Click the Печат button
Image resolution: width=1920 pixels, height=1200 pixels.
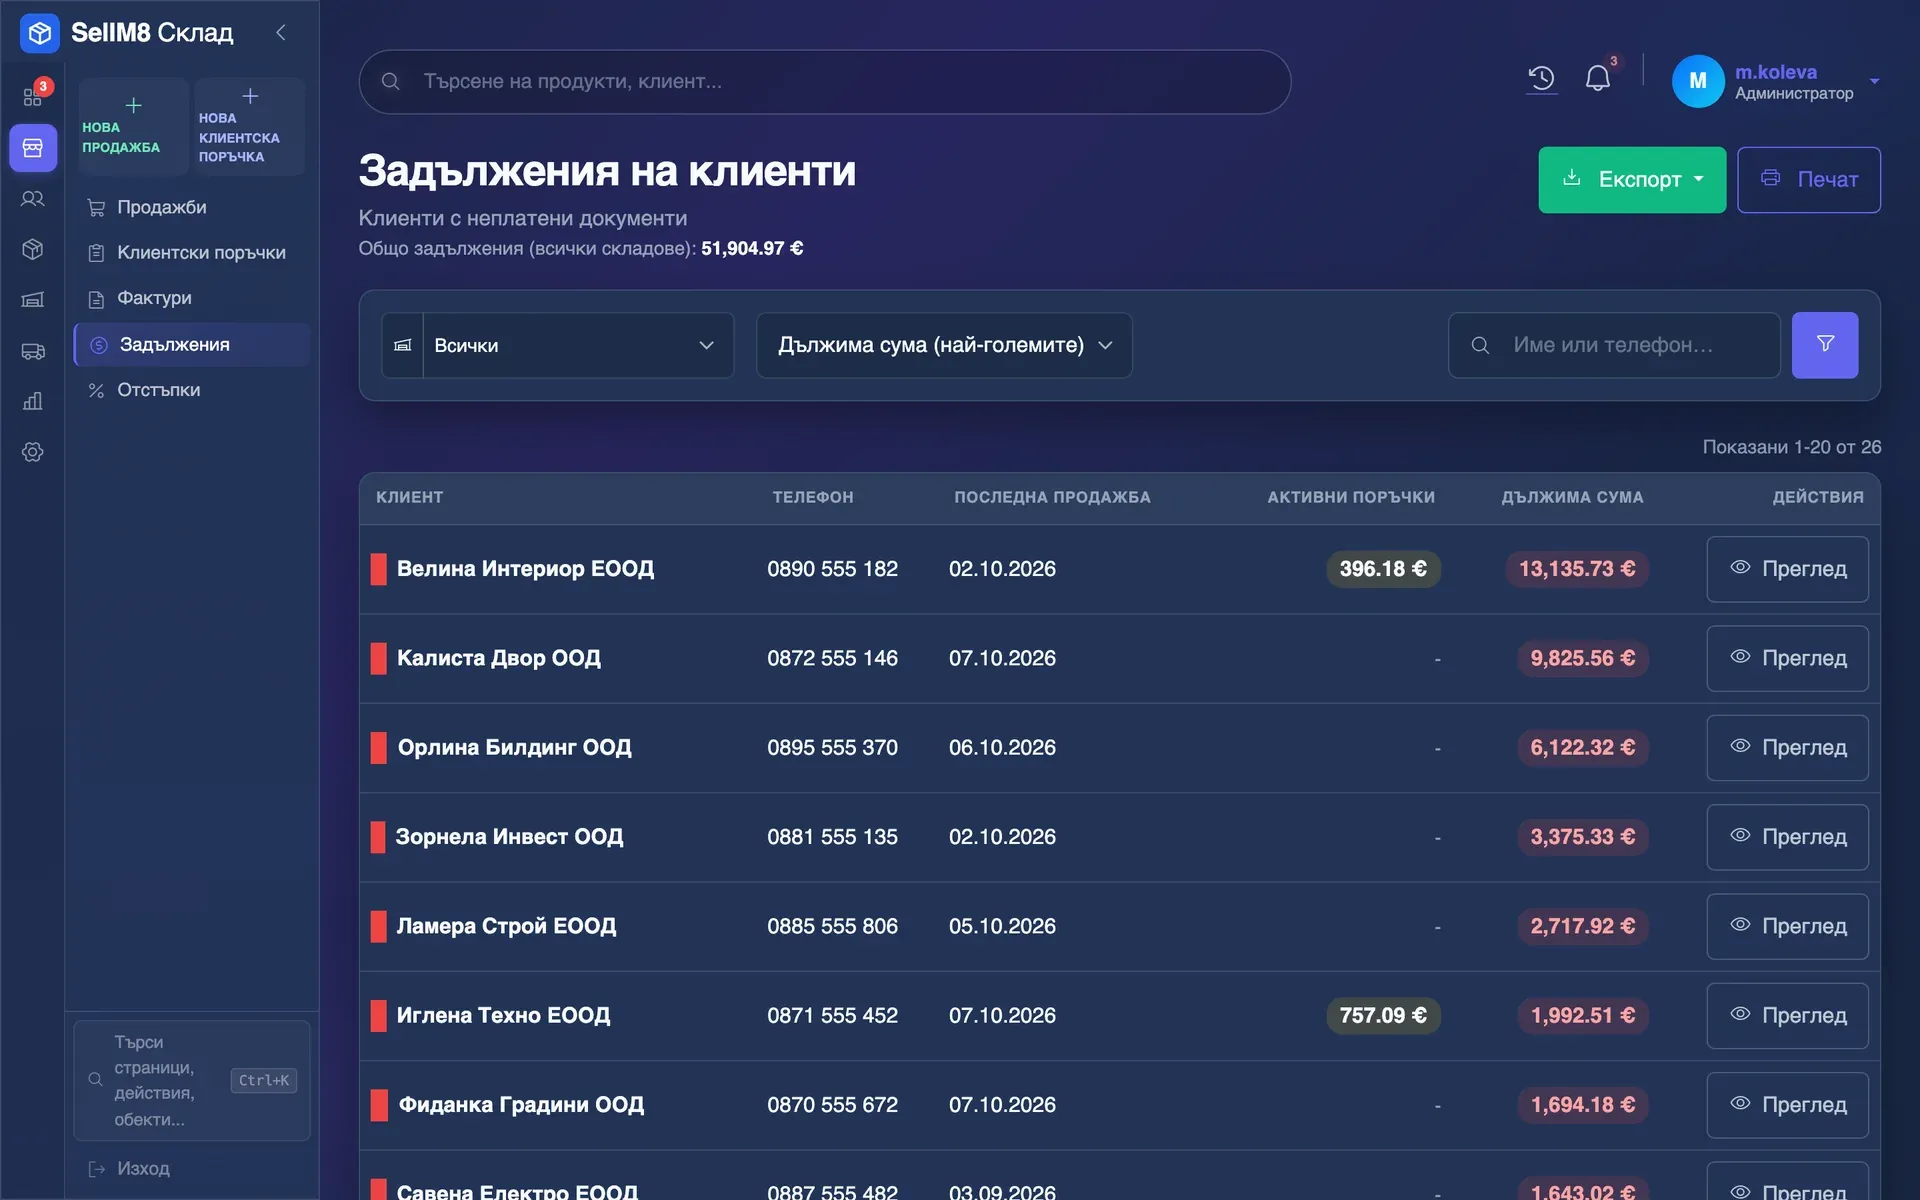click(x=1809, y=180)
